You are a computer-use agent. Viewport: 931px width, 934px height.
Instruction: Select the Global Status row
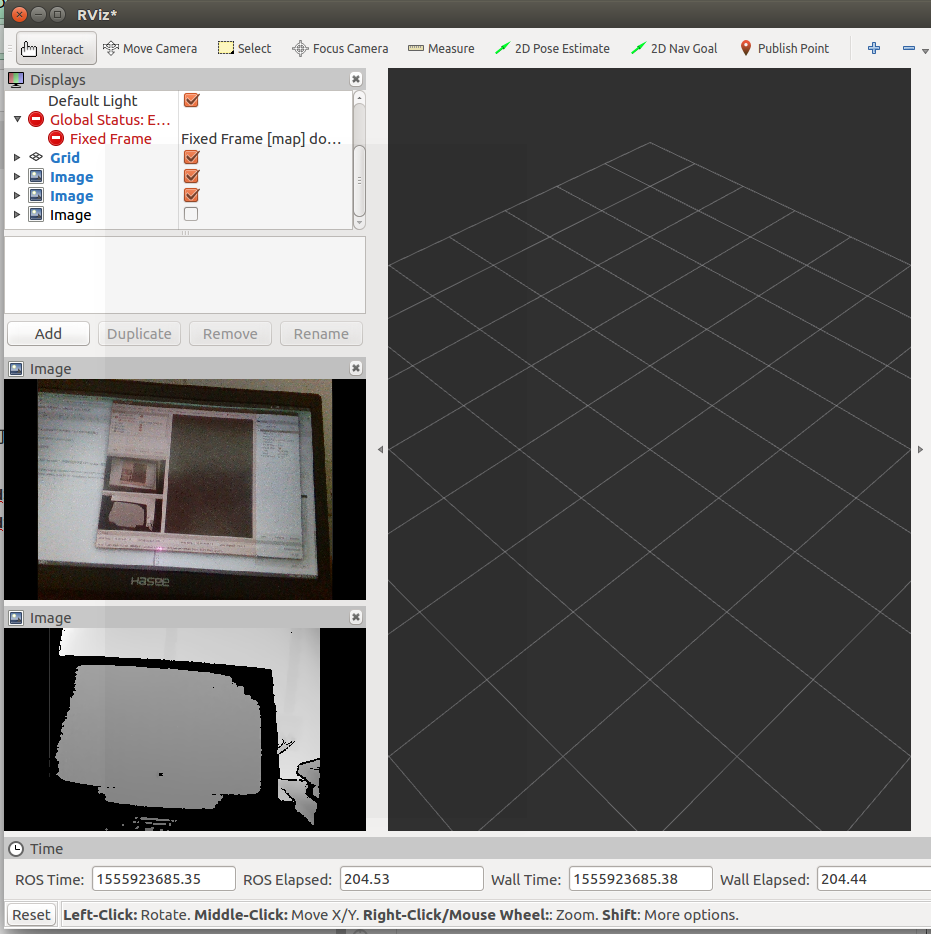tap(179, 119)
